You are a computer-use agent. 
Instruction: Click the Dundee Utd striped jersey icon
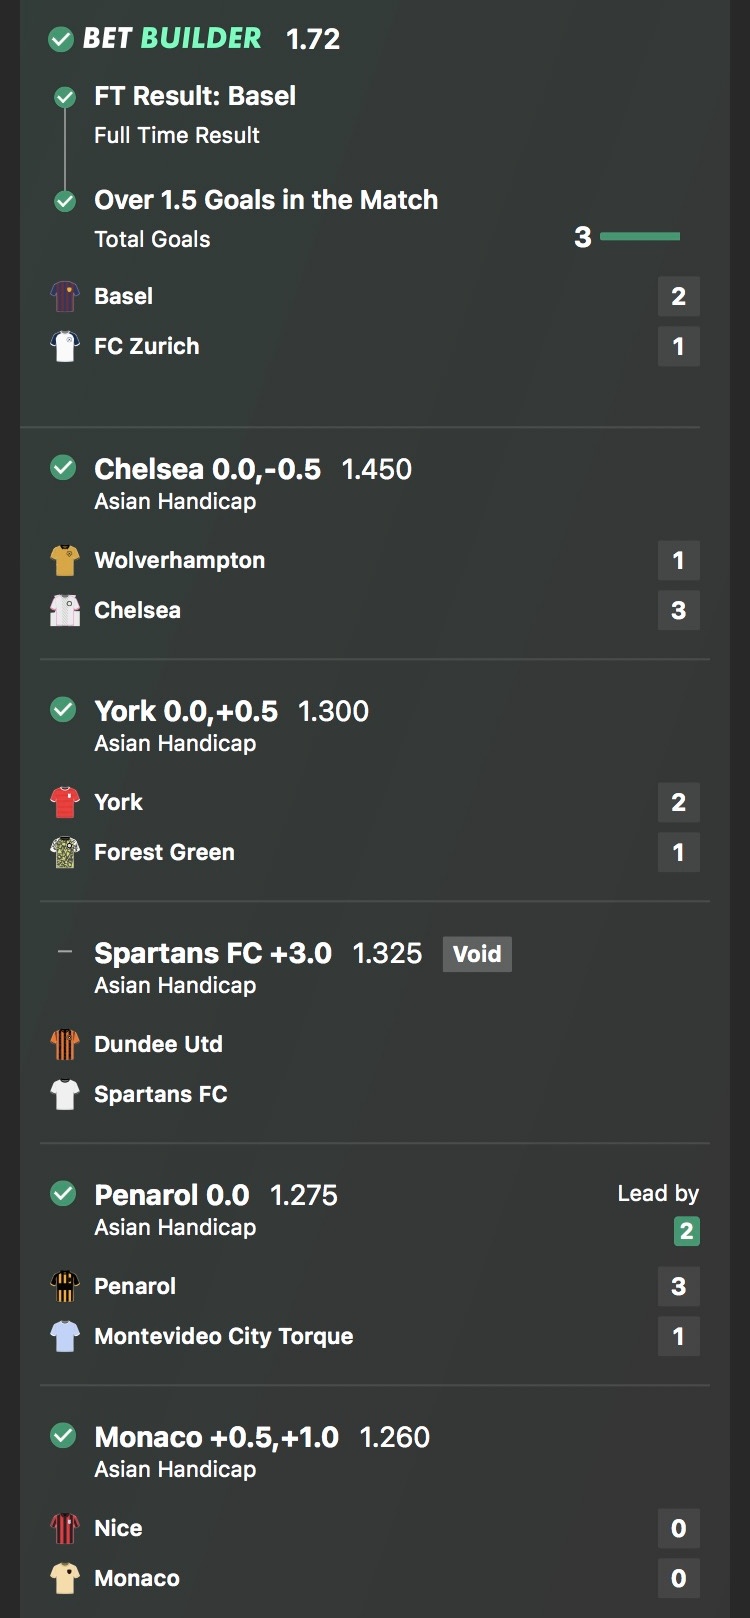(x=65, y=1044)
